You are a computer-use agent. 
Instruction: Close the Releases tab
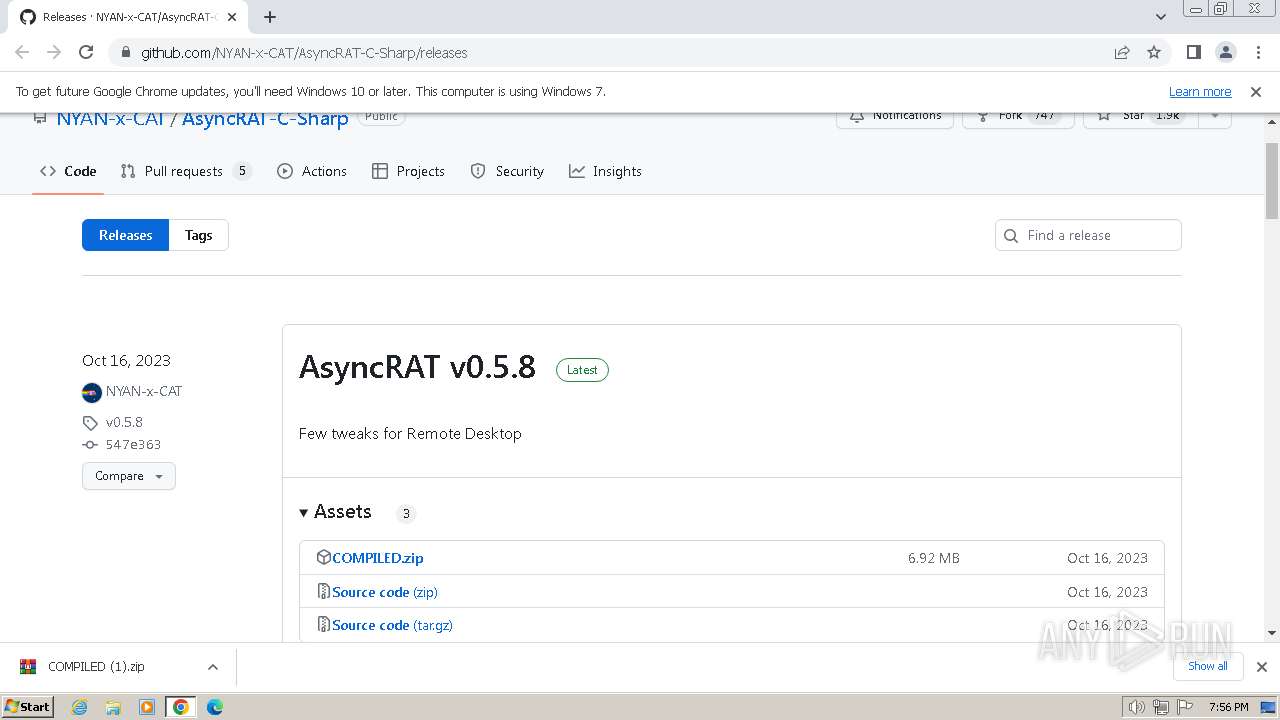click(232, 17)
